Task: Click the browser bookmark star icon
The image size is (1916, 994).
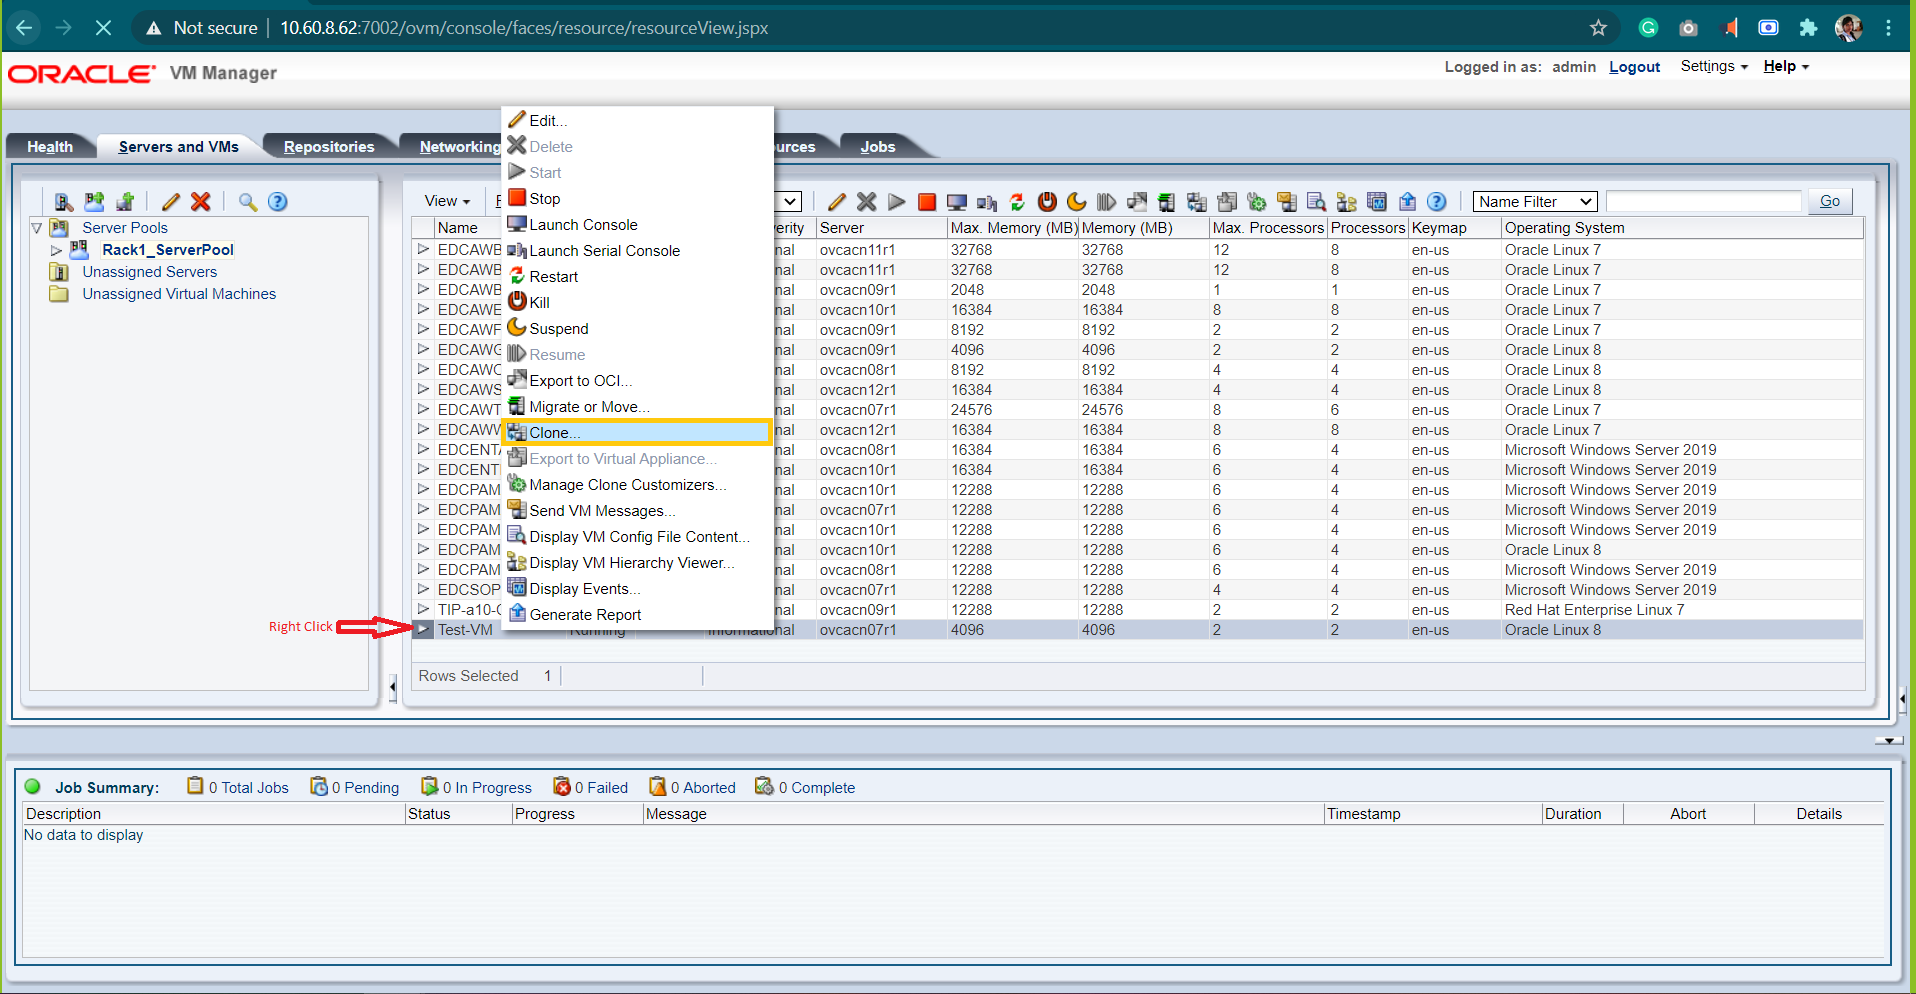Action: pos(1598,28)
